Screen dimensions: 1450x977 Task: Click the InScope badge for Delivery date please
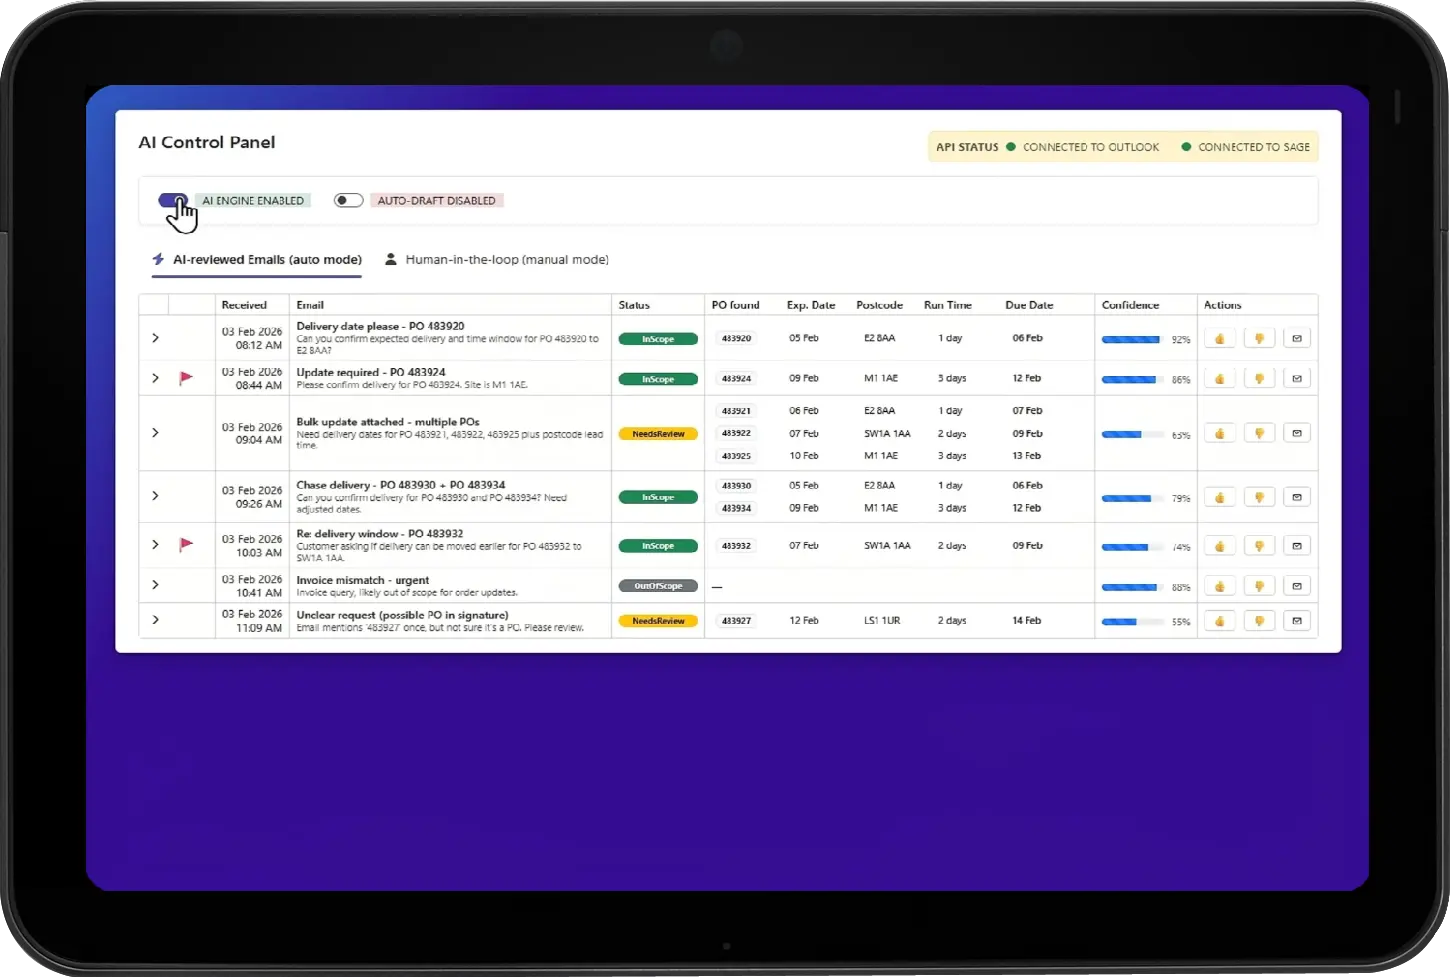pyautogui.click(x=658, y=339)
